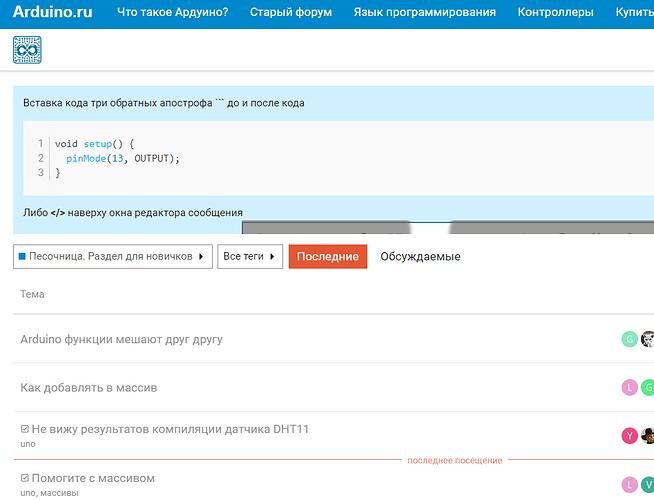Open topic 'Как добавлять в массив'
This screenshot has height=500, width=654.
click(x=89, y=388)
